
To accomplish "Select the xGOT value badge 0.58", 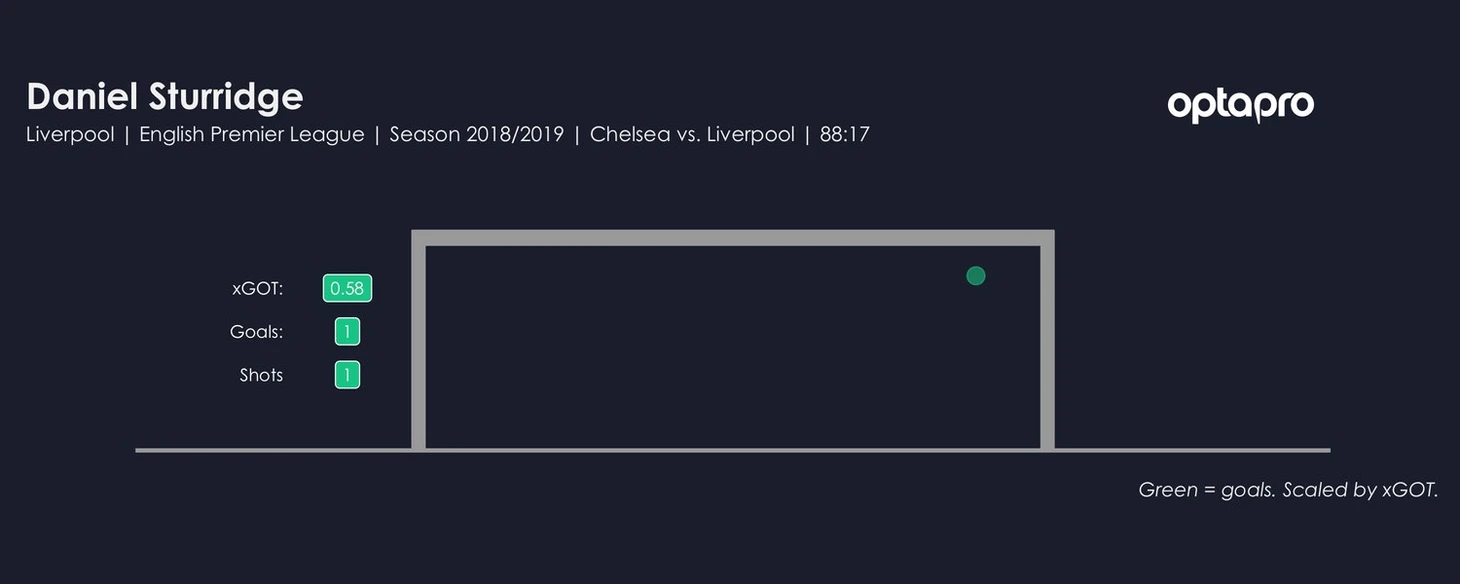I will 347,289.
